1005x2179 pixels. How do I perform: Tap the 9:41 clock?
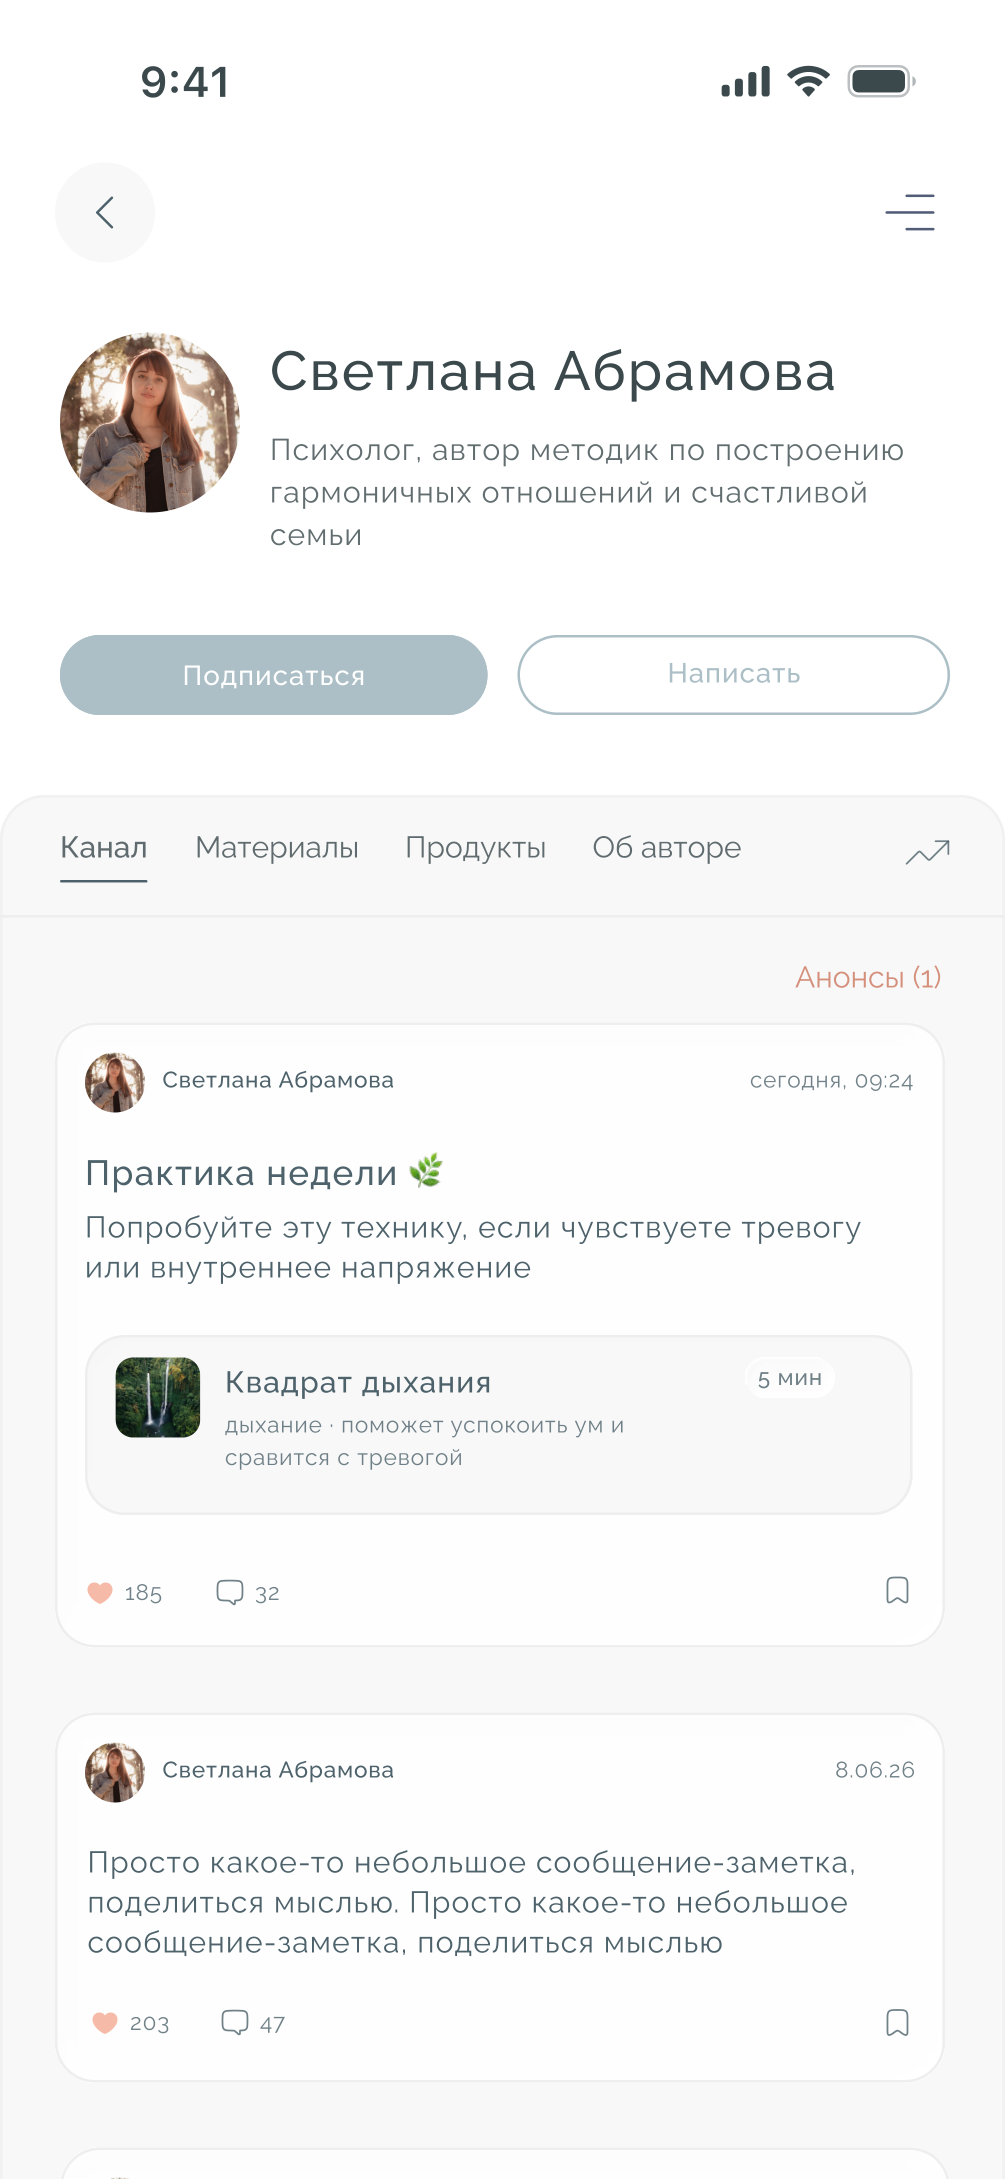185,82
